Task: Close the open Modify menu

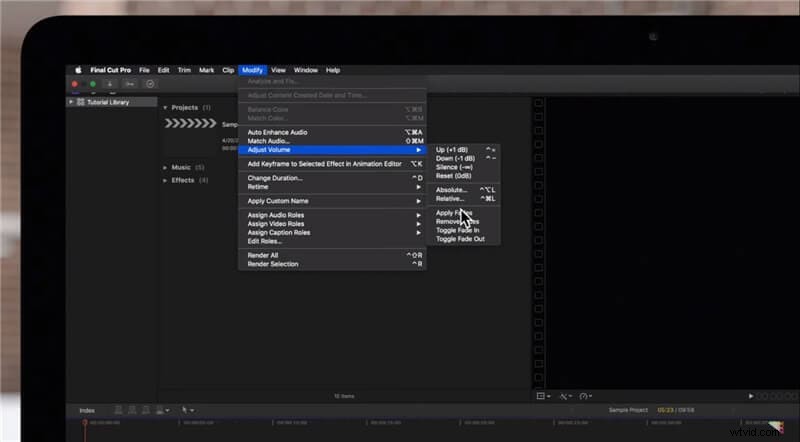Action: click(253, 70)
